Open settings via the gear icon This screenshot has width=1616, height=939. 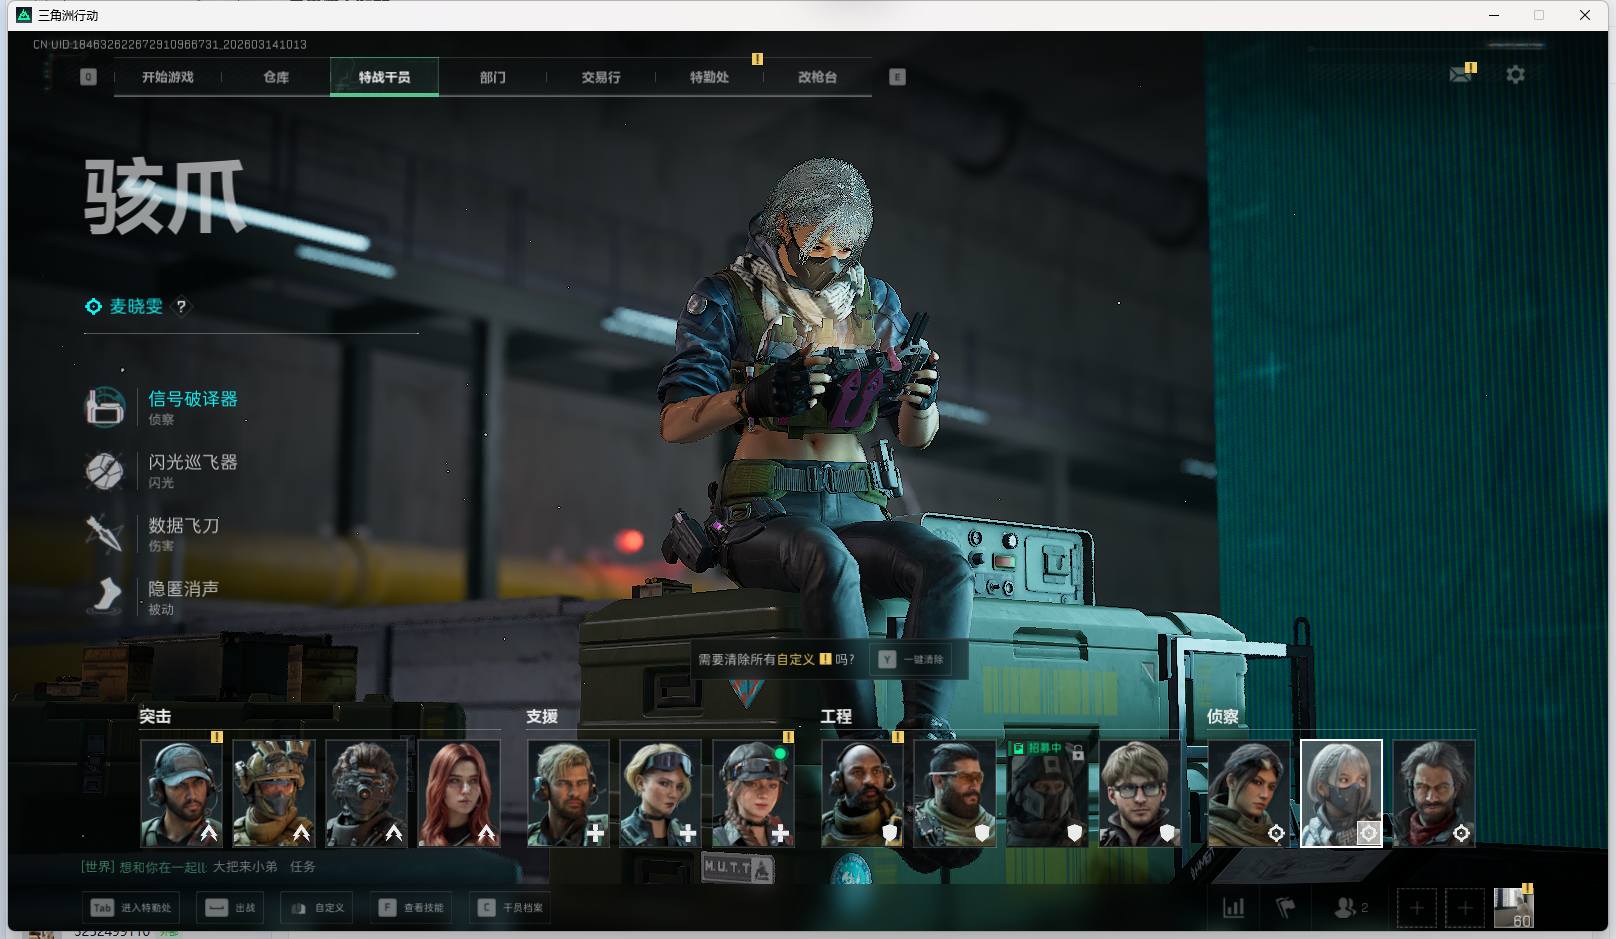click(1515, 75)
